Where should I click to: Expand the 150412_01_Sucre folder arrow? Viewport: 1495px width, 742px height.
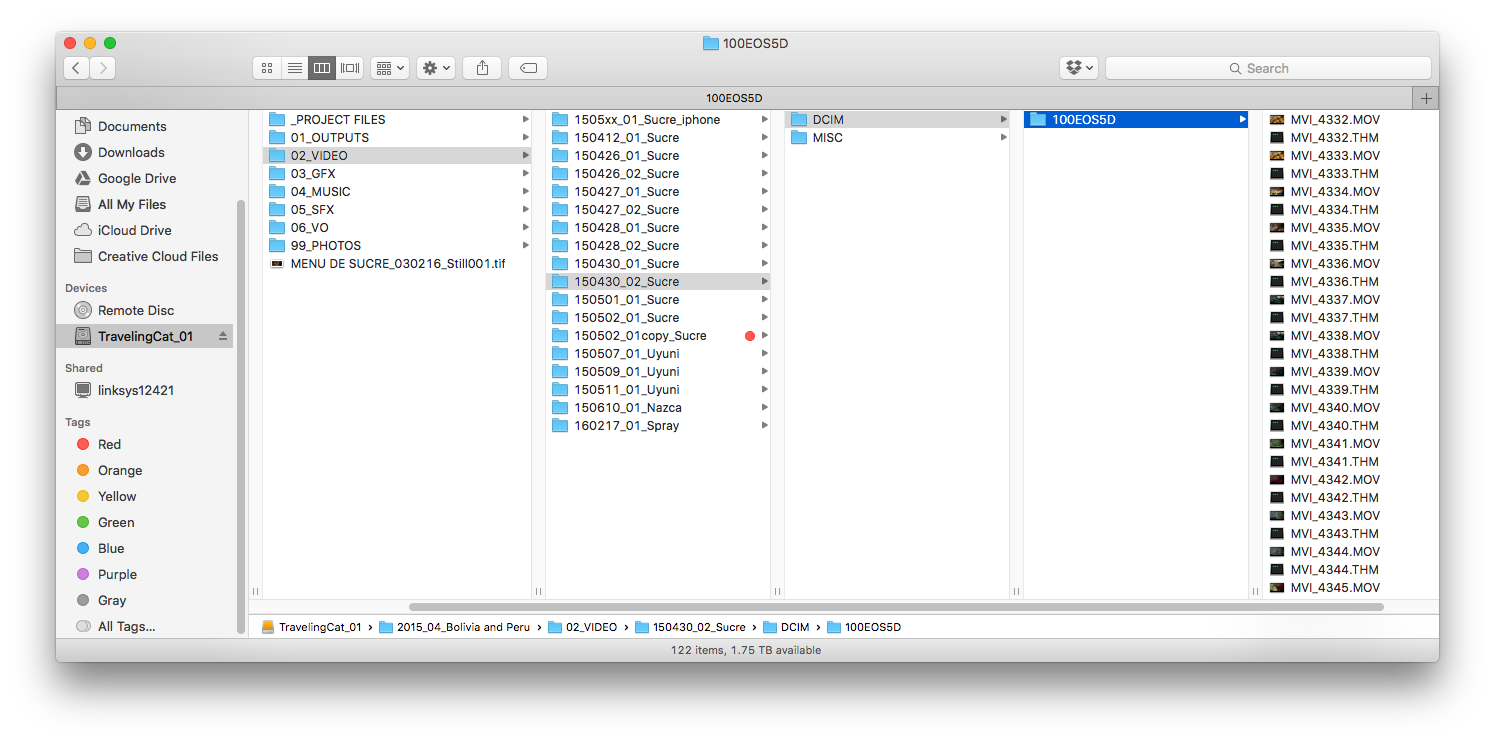(x=765, y=137)
